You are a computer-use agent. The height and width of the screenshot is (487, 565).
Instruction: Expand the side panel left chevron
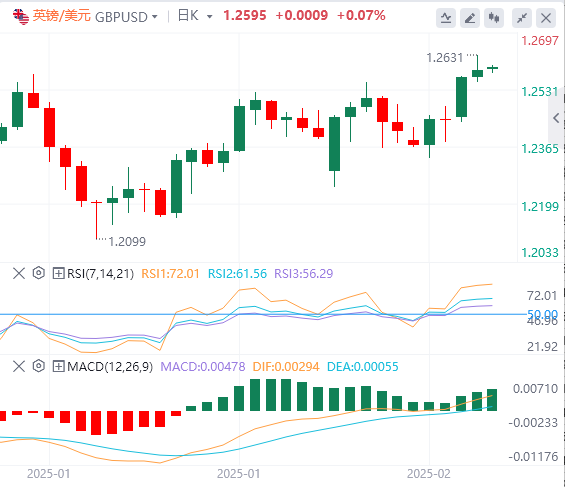(x=556, y=118)
